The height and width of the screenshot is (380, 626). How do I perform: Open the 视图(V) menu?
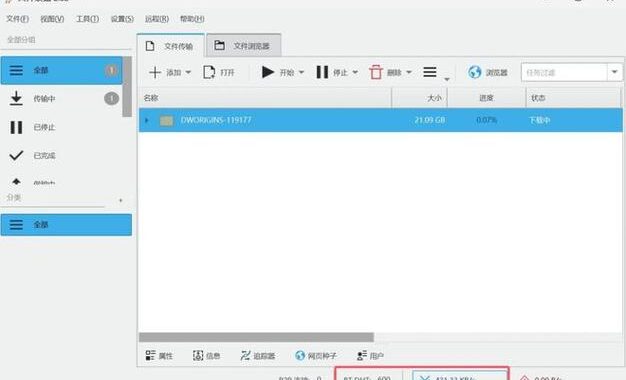(52, 19)
